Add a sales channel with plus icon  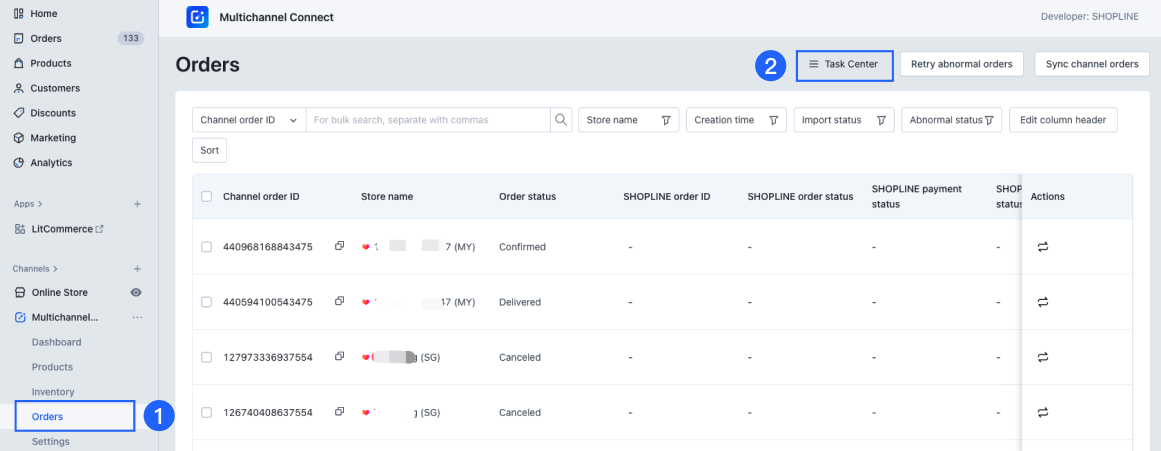click(x=137, y=269)
